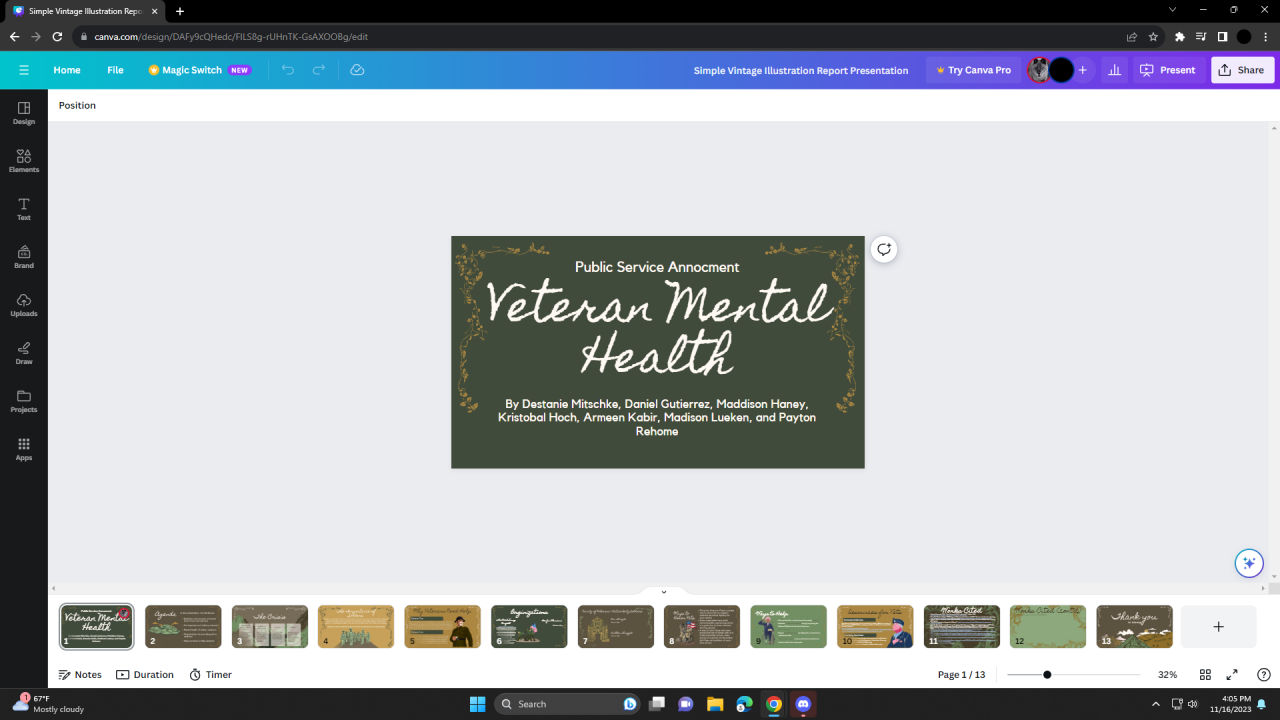Open the Projects panel
The width and height of the screenshot is (1280, 720).
click(24, 400)
